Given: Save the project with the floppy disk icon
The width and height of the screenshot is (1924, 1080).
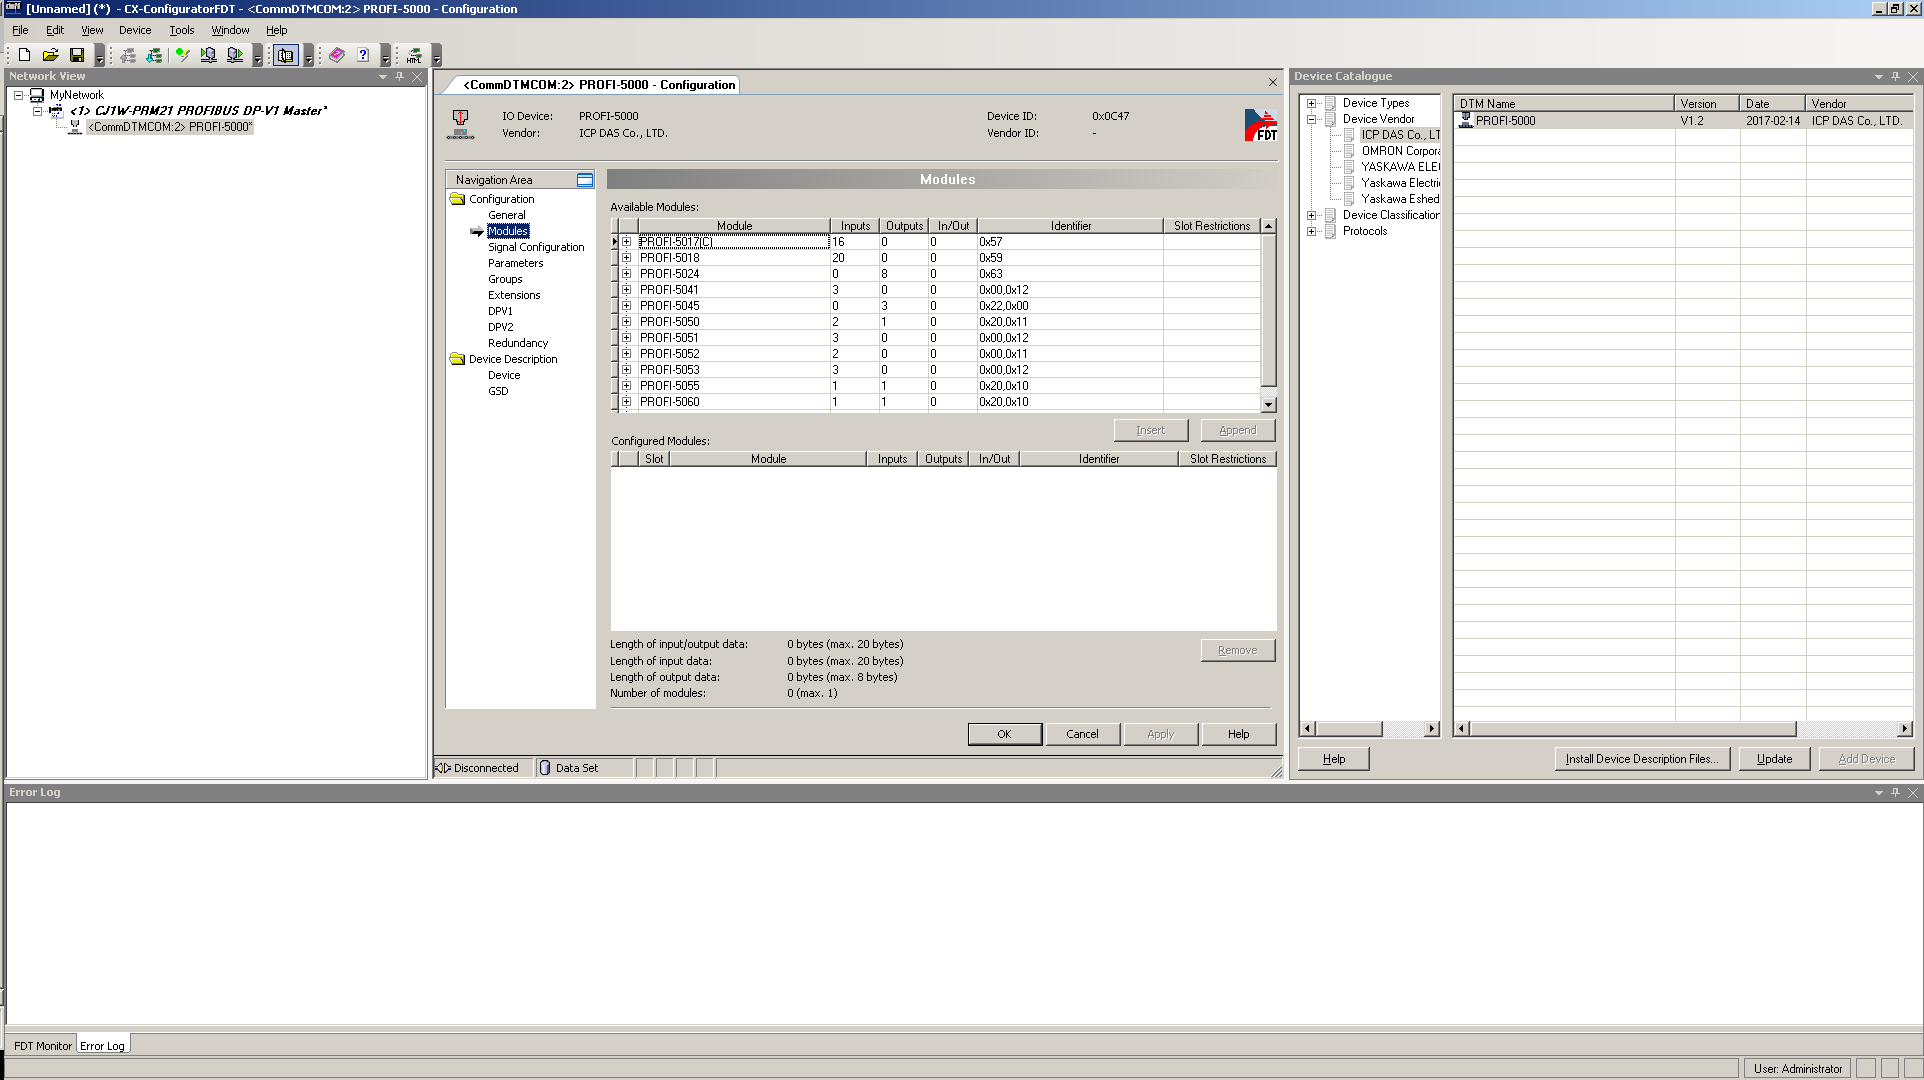Looking at the screenshot, I should (76, 56).
